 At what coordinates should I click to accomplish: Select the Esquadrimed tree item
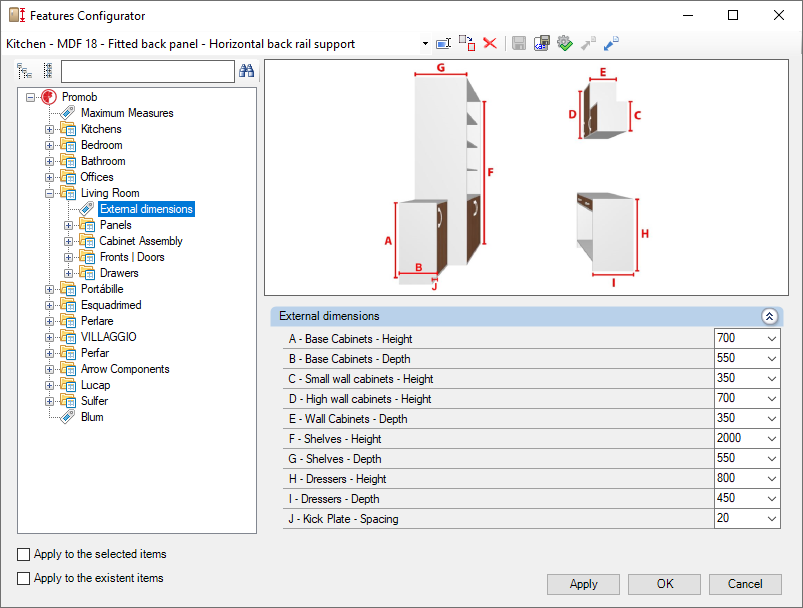click(111, 305)
